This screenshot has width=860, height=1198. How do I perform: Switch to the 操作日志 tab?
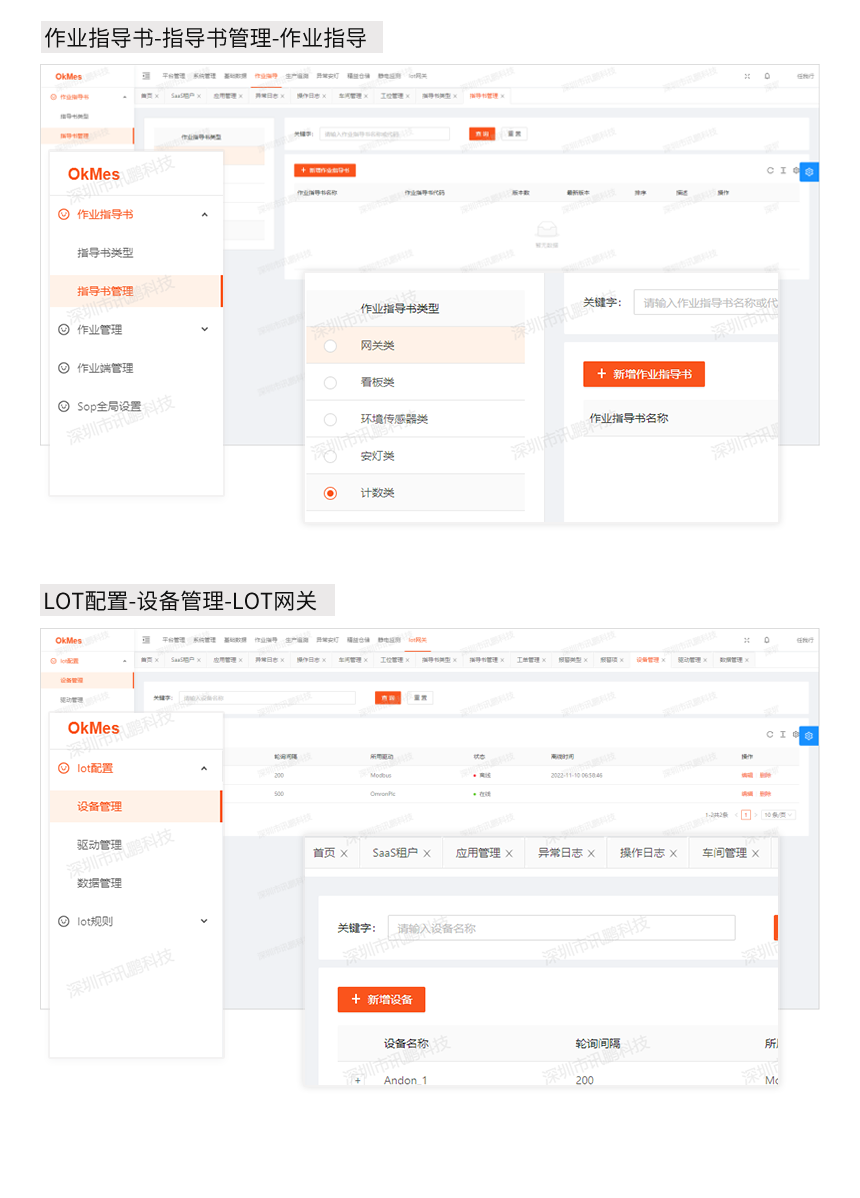638,853
